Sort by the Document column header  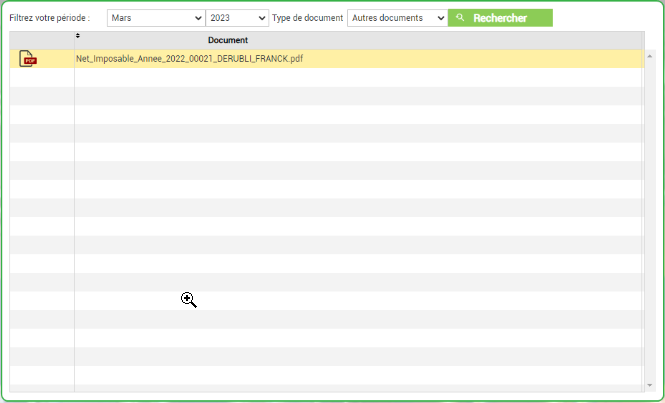click(228, 40)
